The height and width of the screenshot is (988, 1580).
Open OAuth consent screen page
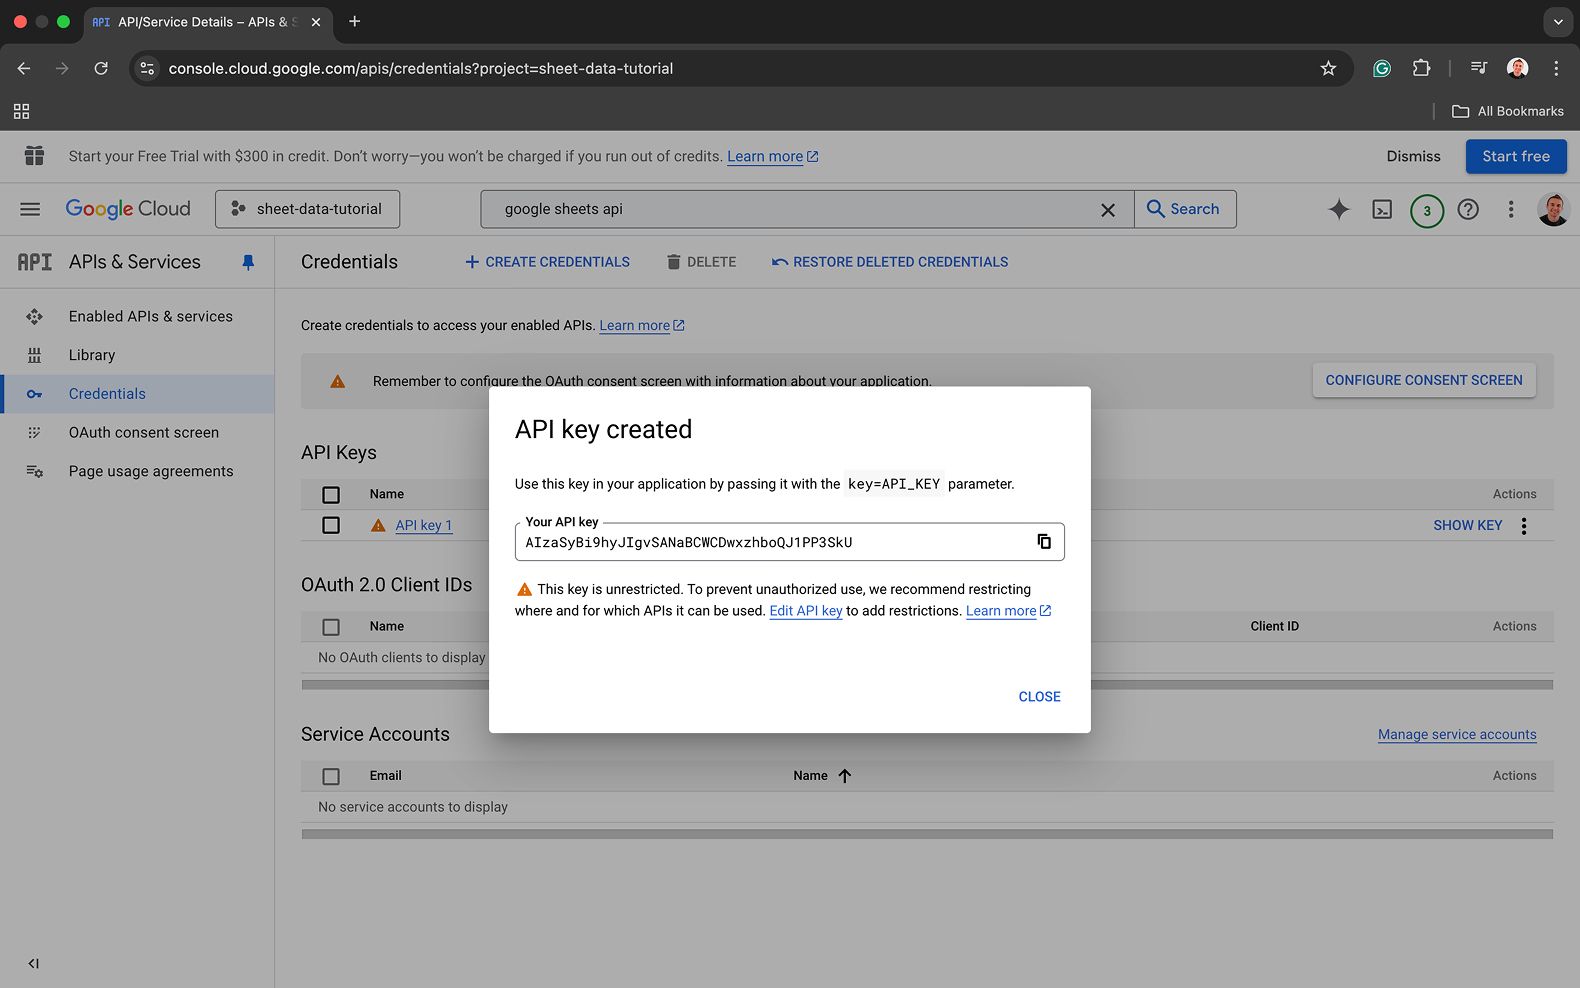(x=137, y=433)
